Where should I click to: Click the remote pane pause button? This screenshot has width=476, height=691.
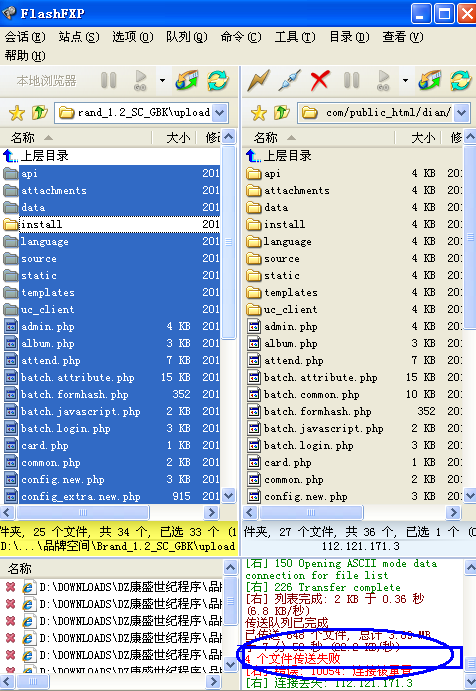351,81
